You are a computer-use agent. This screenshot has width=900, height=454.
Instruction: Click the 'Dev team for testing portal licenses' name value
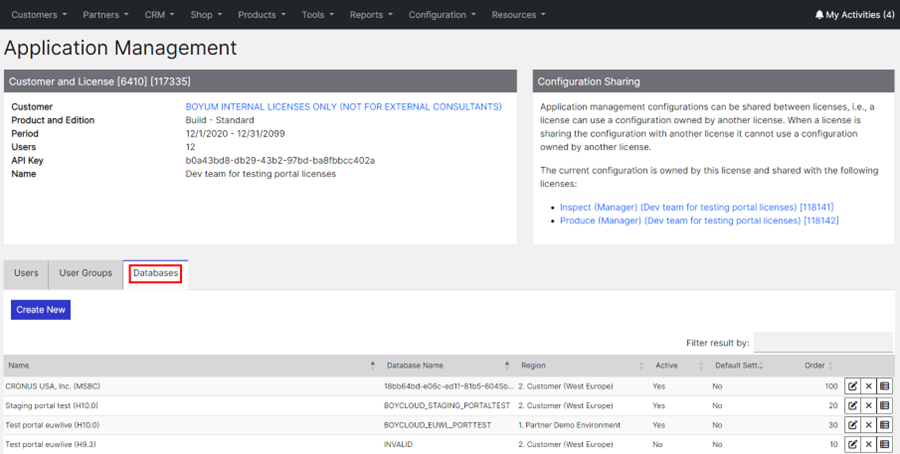click(x=261, y=174)
